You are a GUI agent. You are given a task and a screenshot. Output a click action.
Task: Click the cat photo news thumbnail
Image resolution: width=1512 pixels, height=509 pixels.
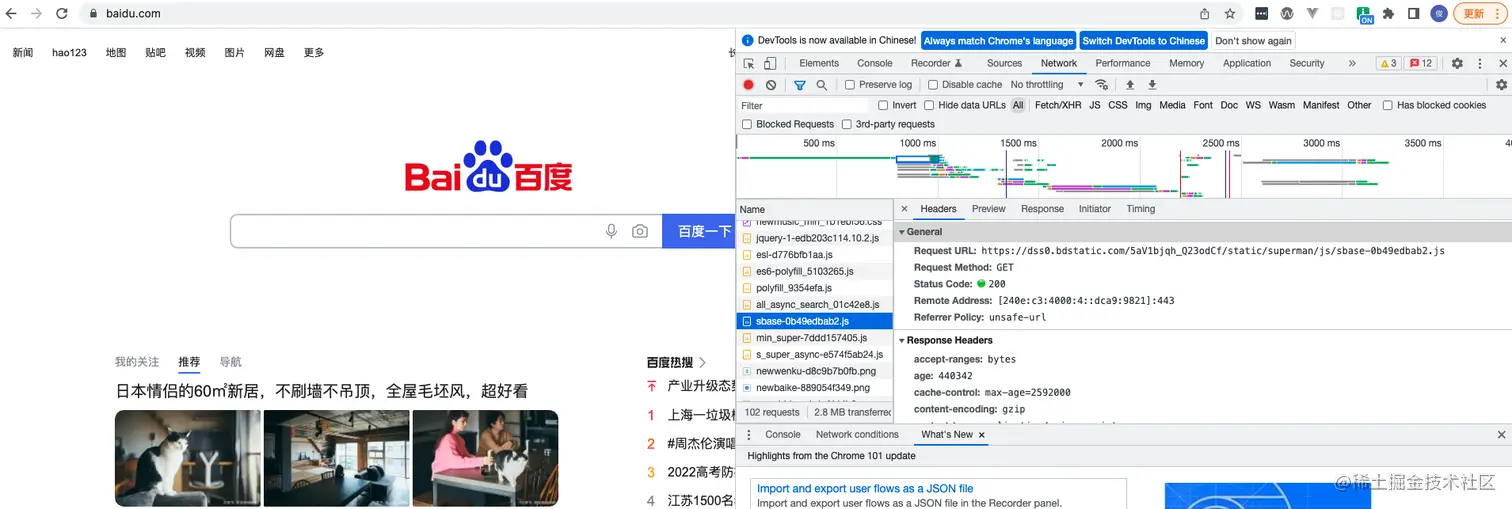click(x=187, y=457)
